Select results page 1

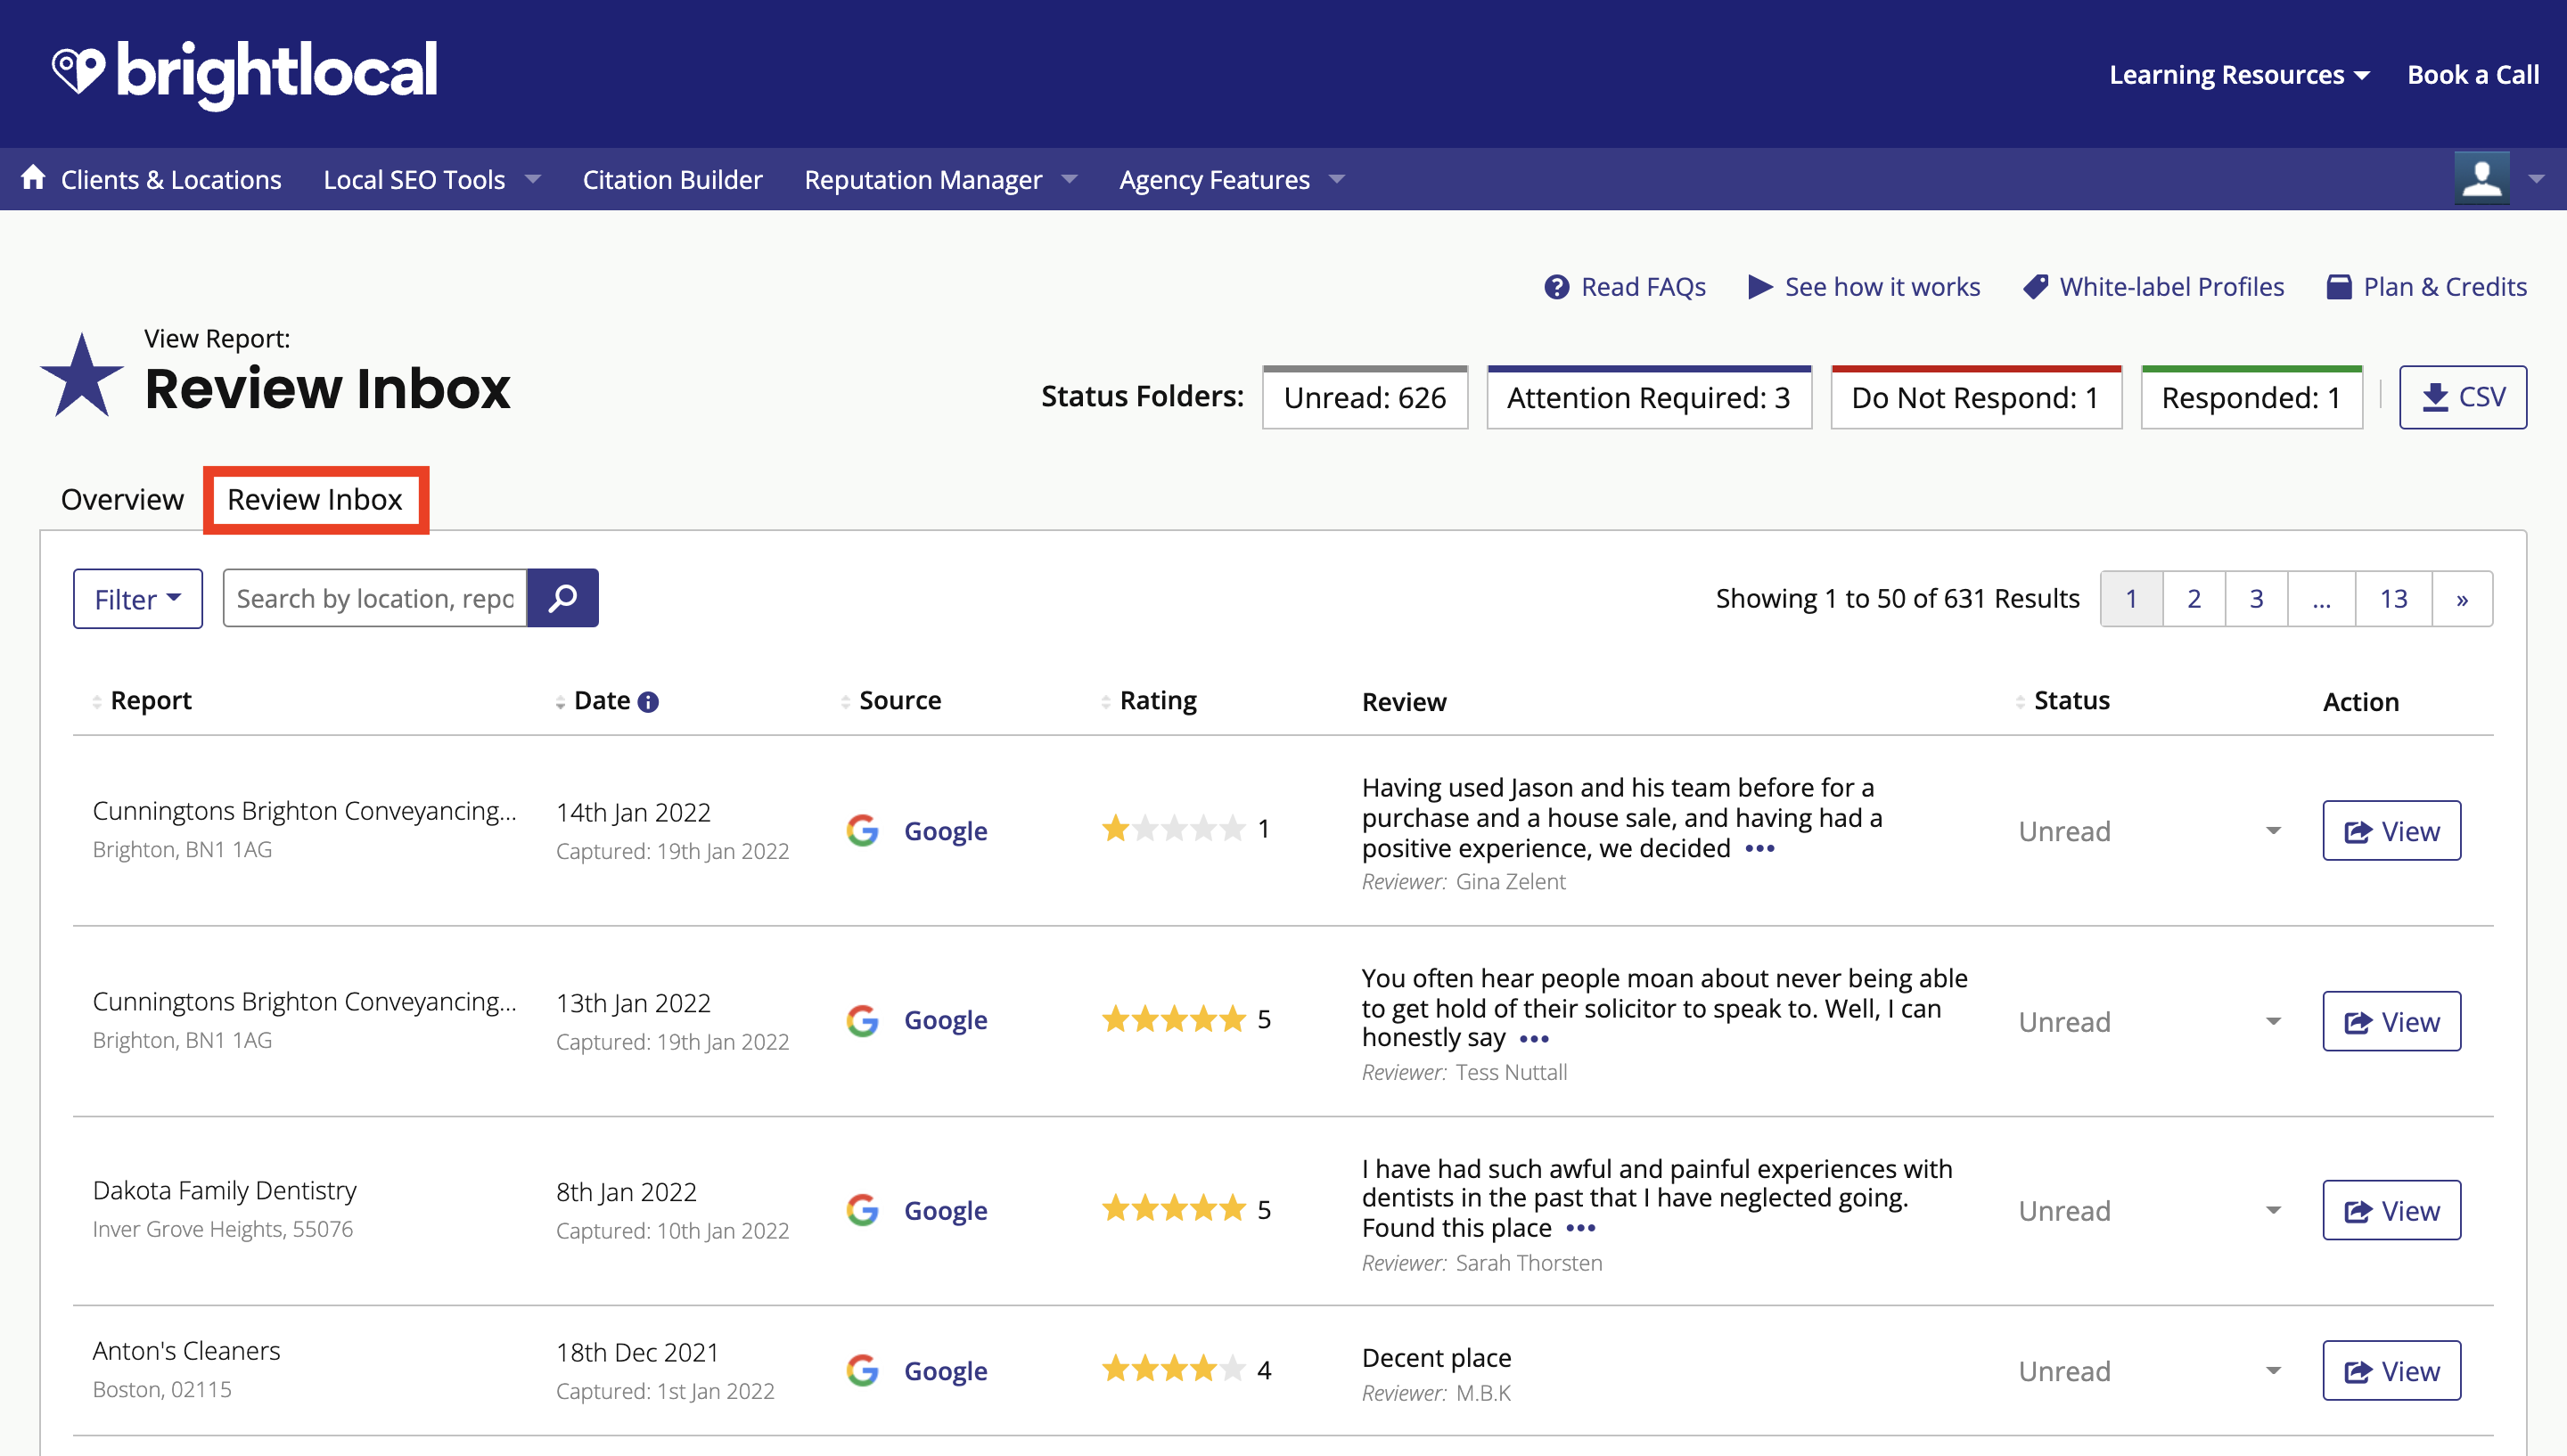point(2131,598)
